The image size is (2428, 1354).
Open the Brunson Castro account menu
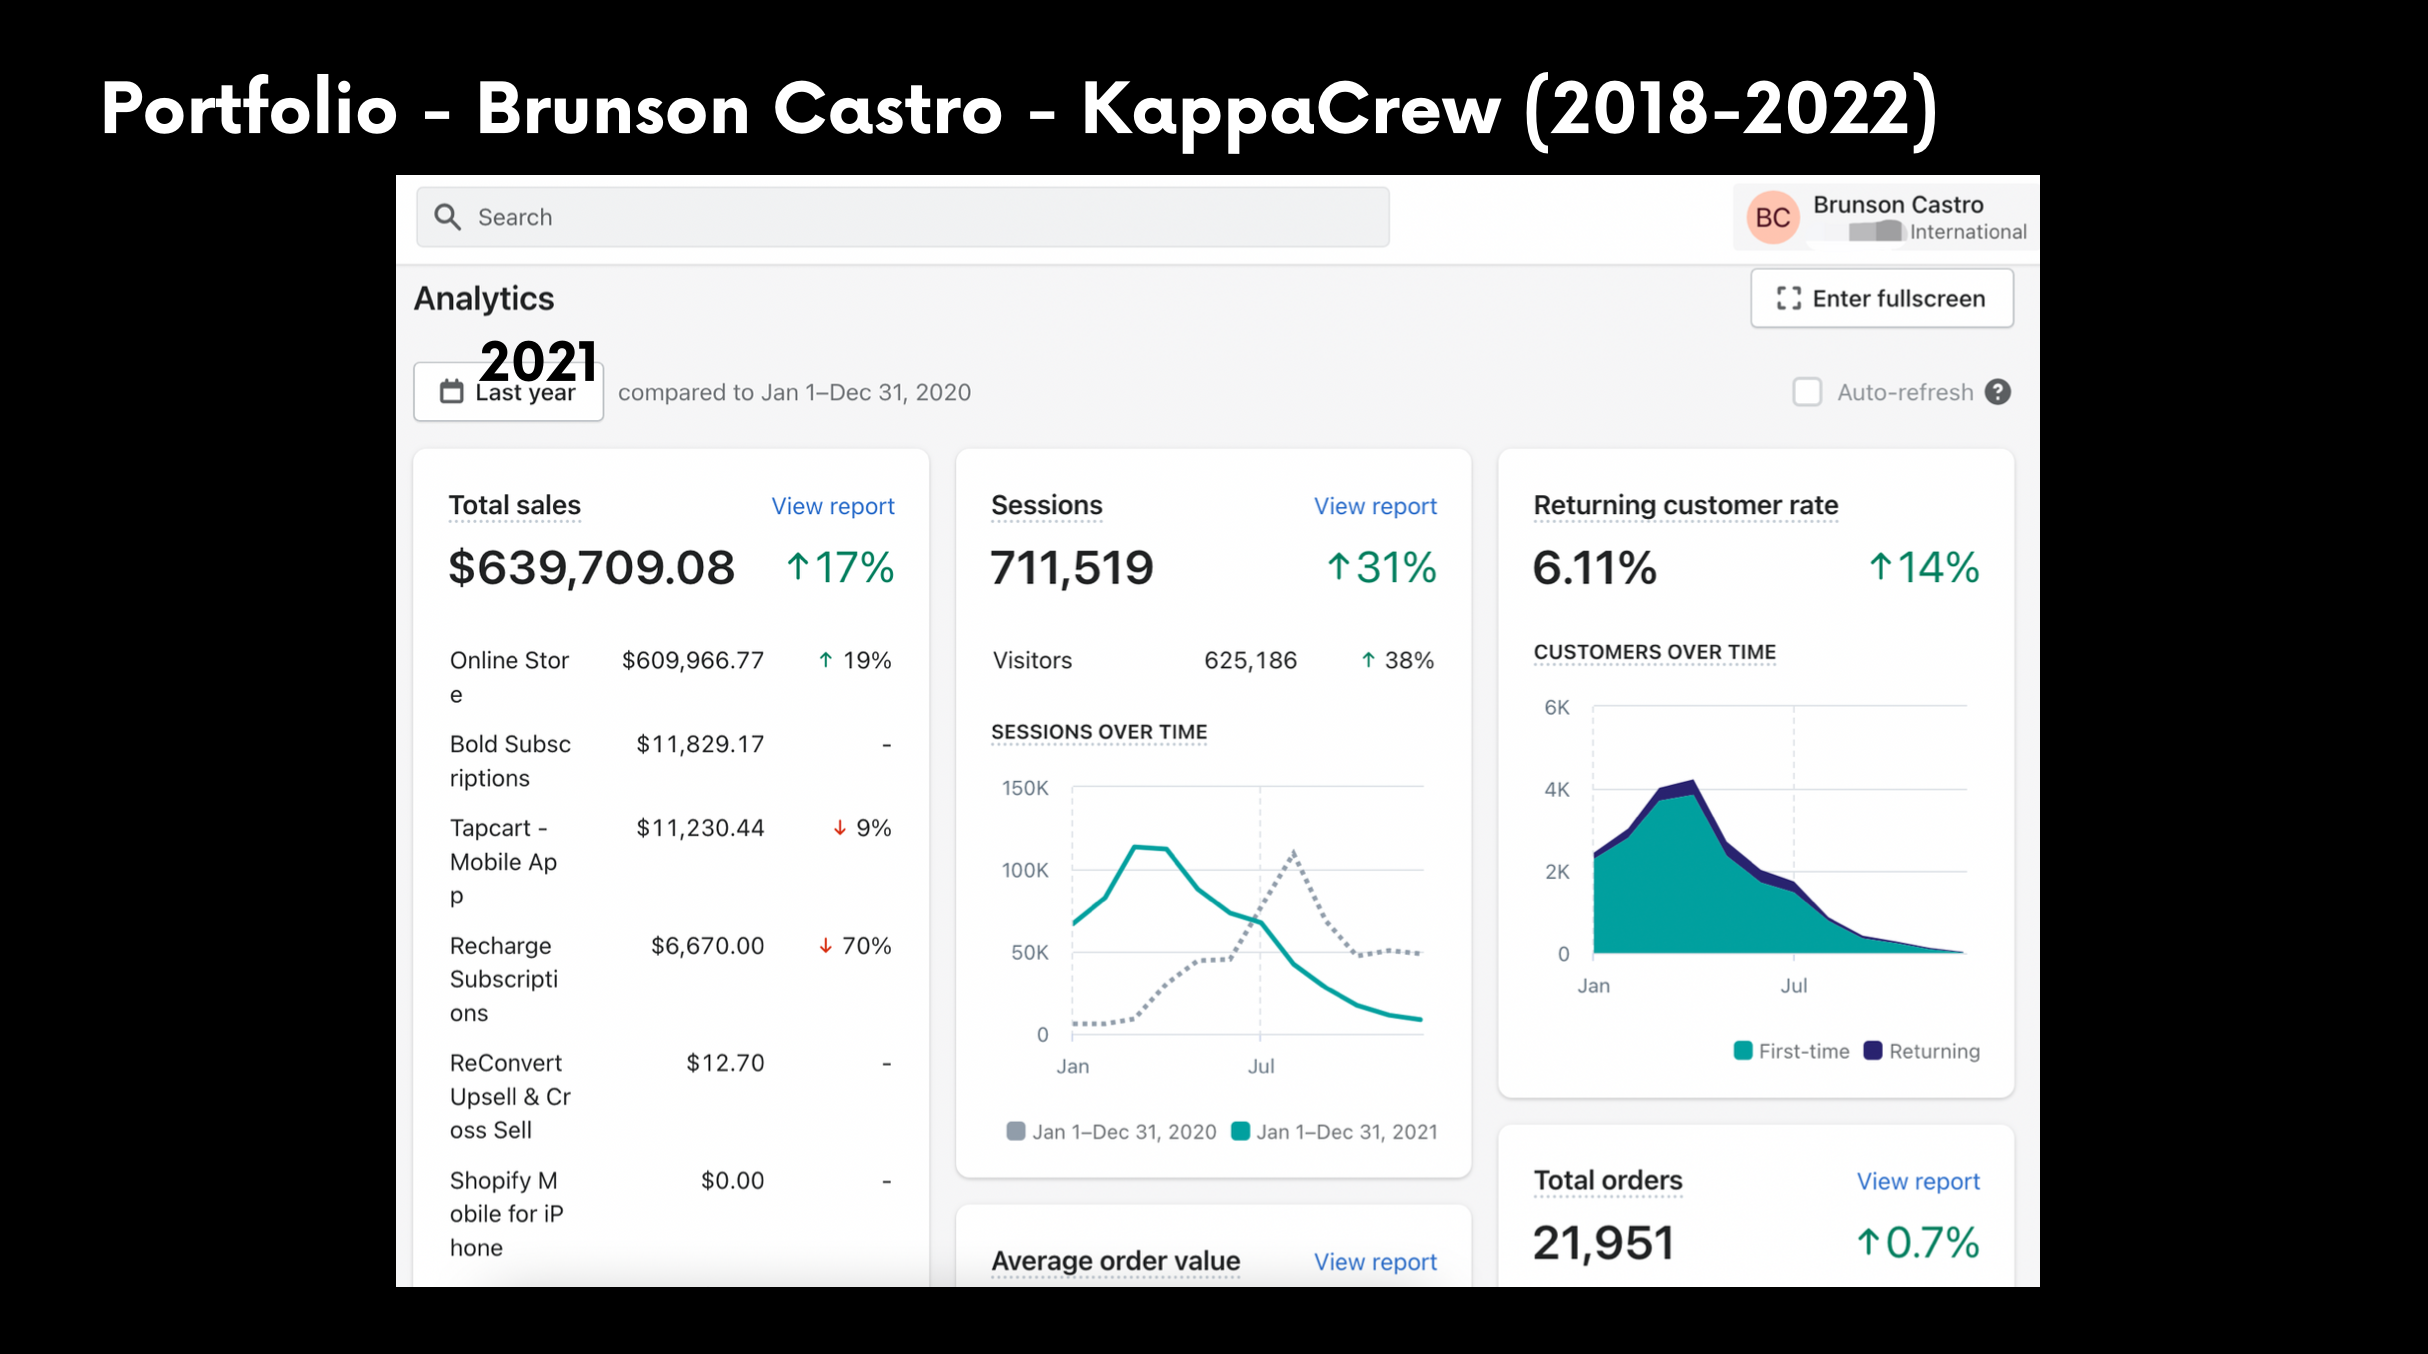pos(1886,217)
